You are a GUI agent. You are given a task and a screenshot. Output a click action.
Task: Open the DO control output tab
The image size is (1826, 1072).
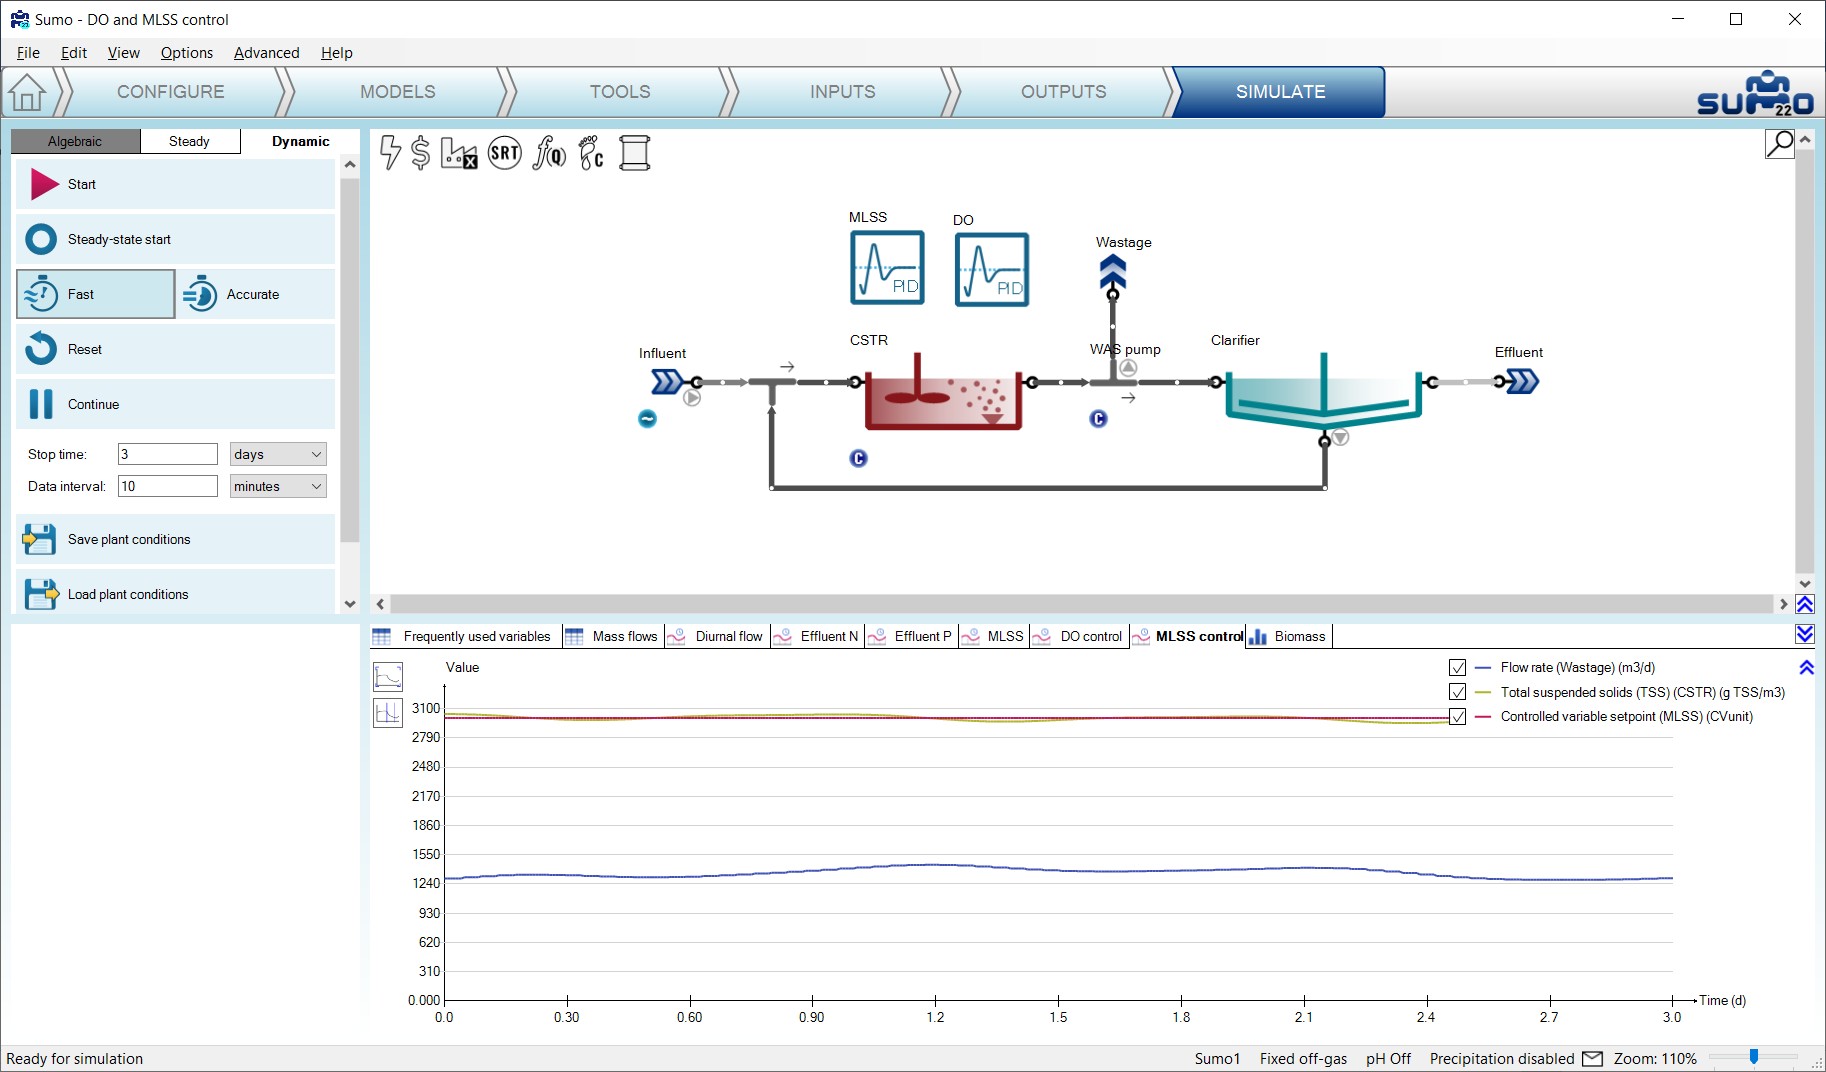click(1080, 636)
